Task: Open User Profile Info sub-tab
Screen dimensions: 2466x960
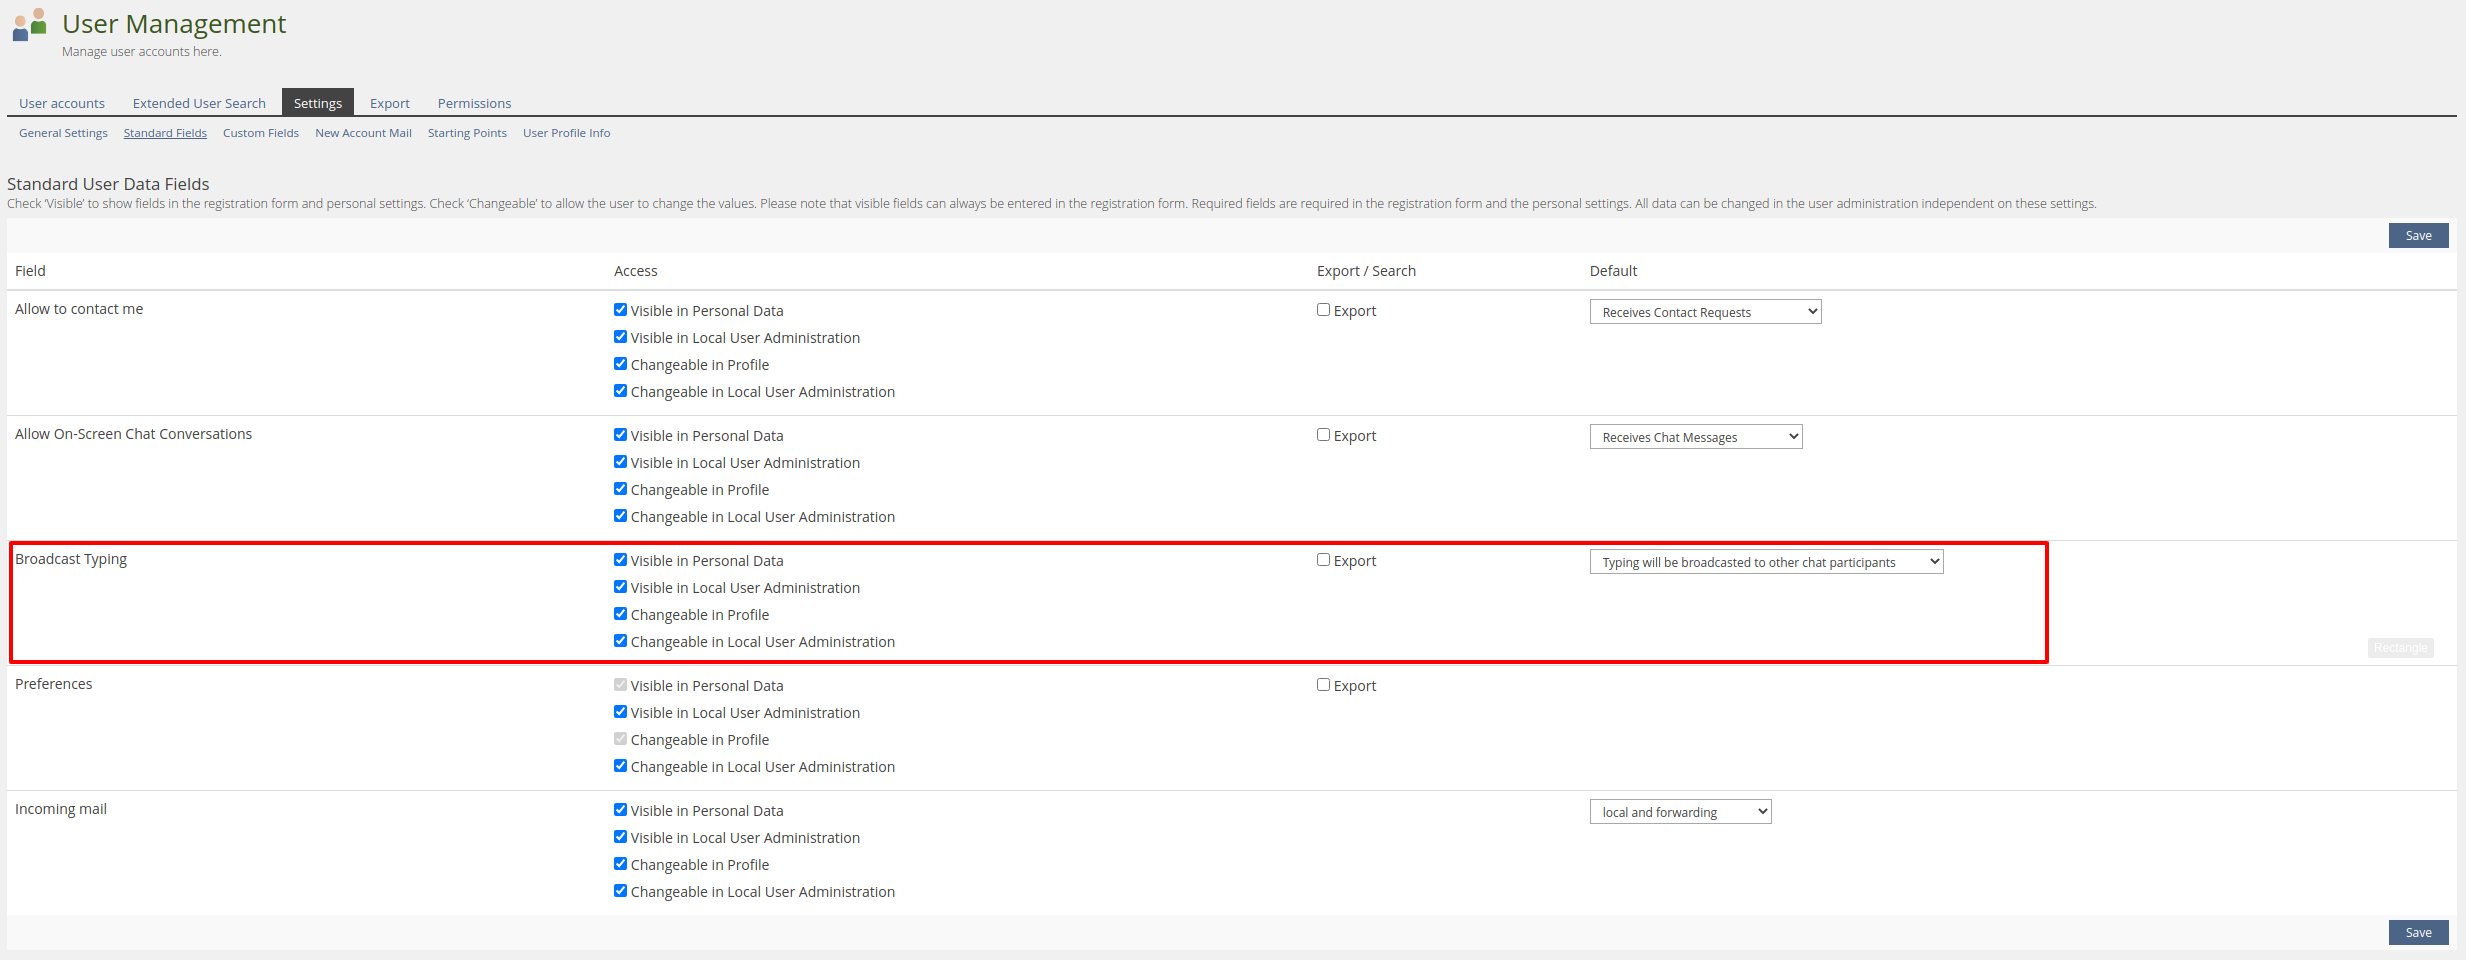Action: [x=566, y=133]
